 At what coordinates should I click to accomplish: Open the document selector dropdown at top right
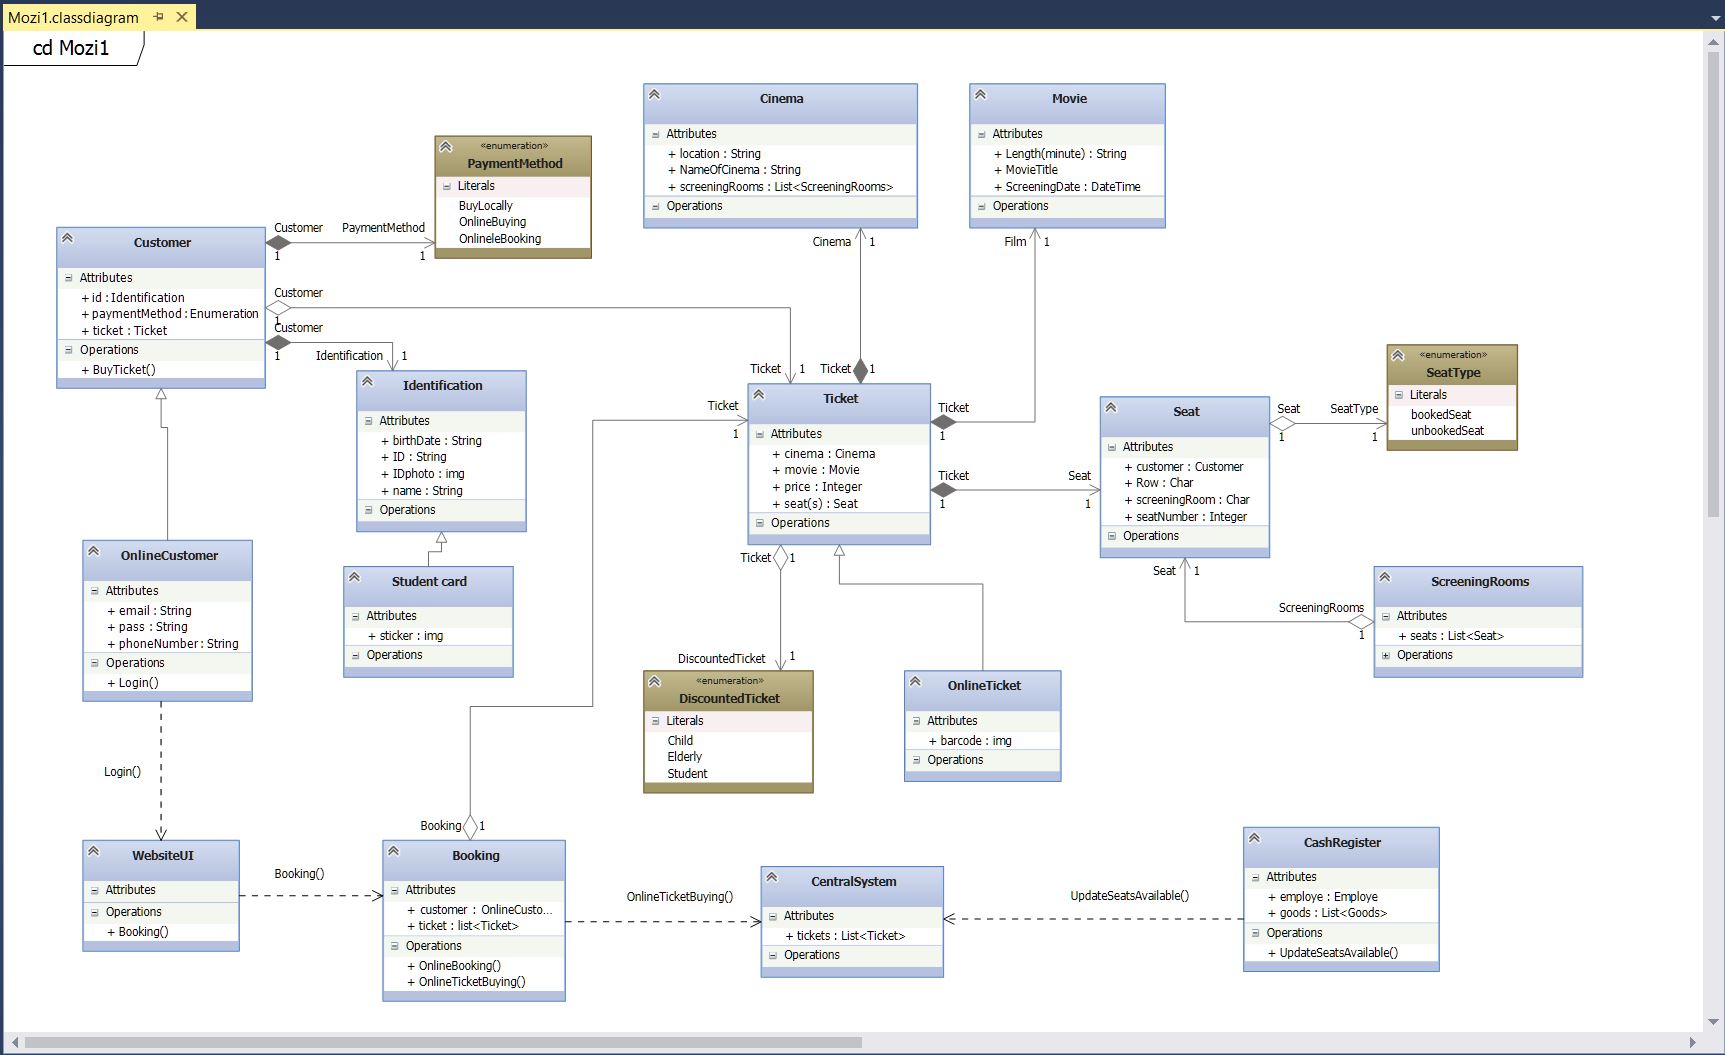tap(1713, 17)
